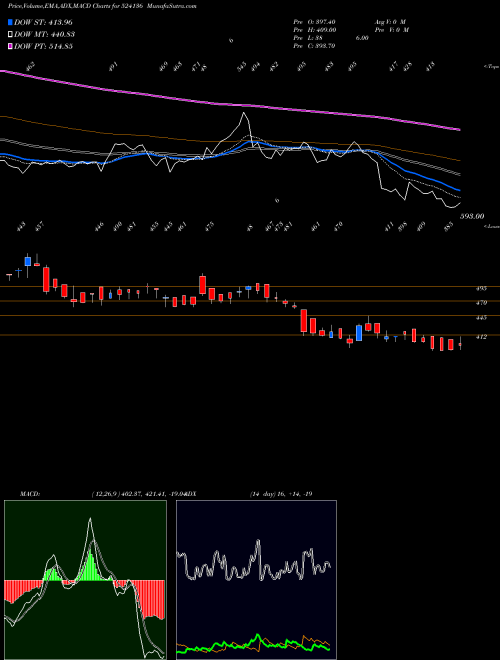Click the MACD panel title
This screenshot has height=660, width=500.
point(29,494)
